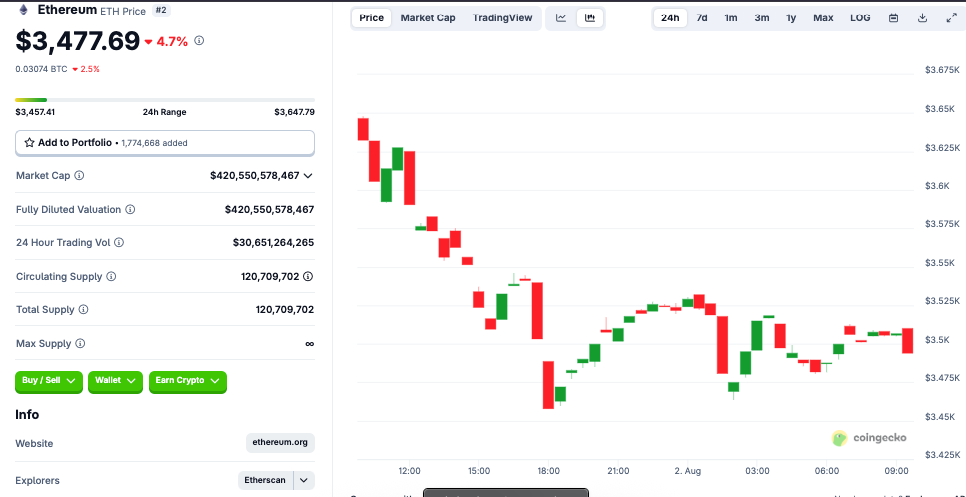966x497 pixels.
Task: Click the Market Cap info icon
Action: (79, 176)
